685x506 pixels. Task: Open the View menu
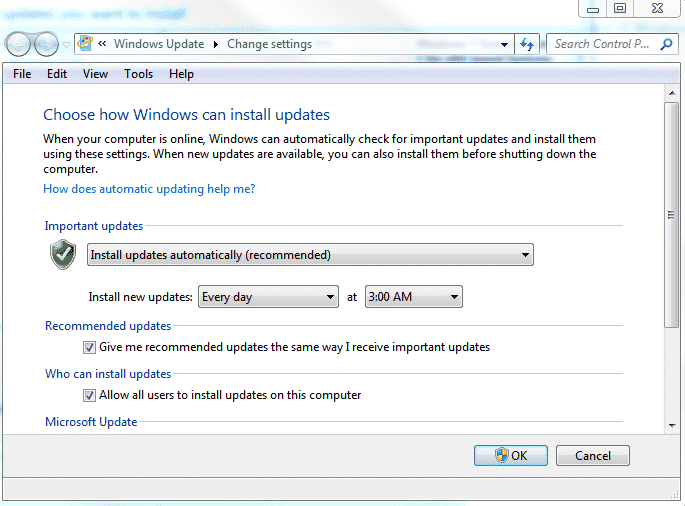coord(95,74)
